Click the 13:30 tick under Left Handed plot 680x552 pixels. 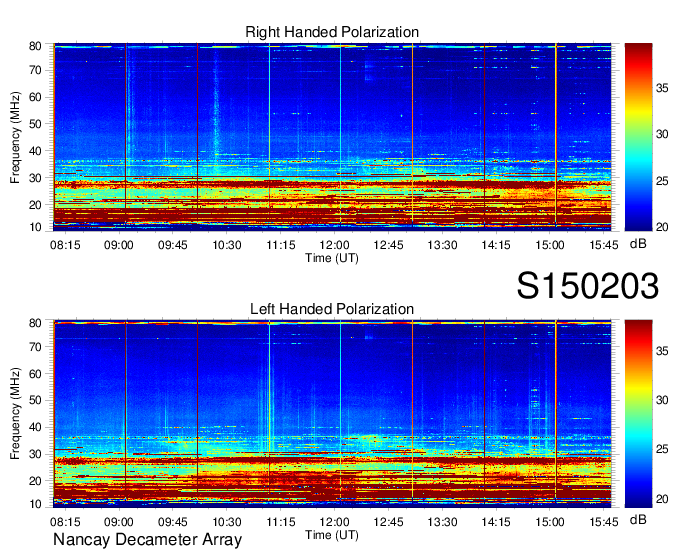click(x=442, y=522)
